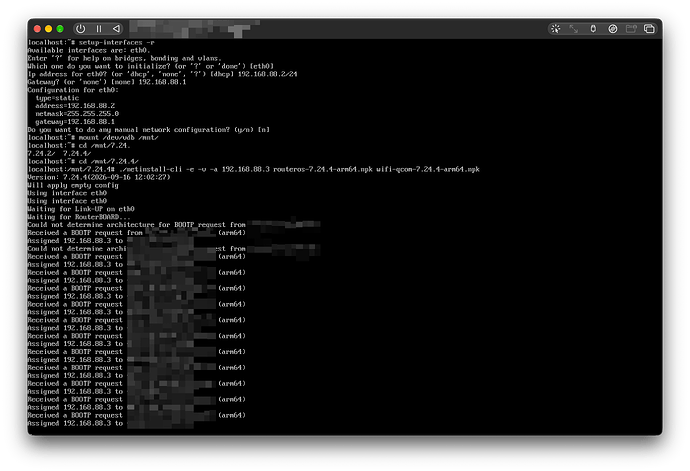
Task: Close the VM window with red button
Action: (37, 29)
